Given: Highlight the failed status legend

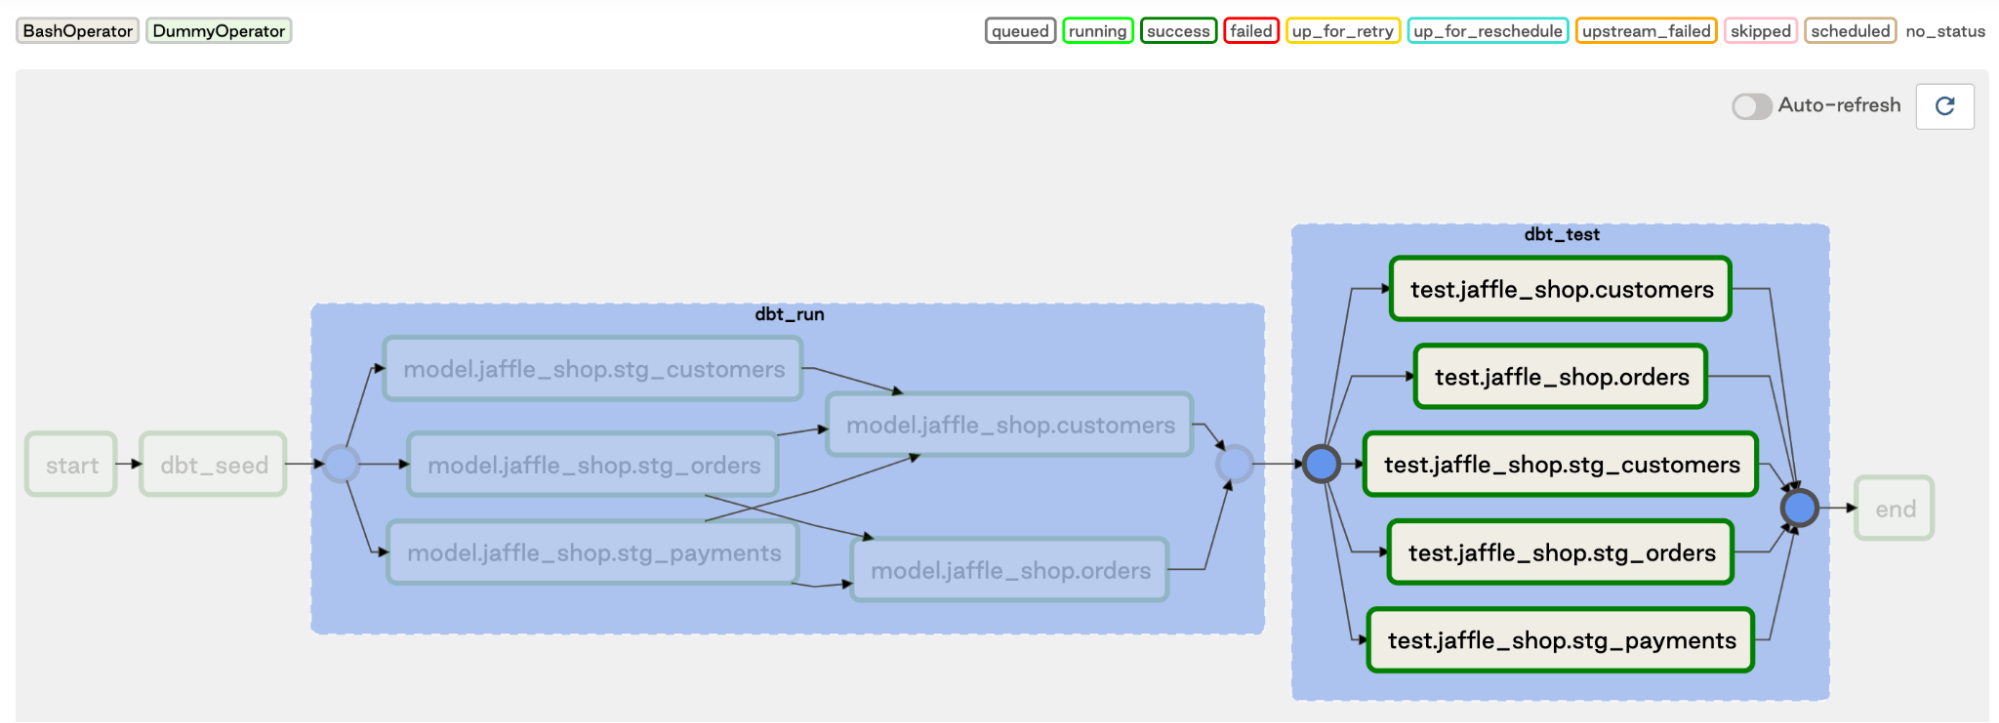Looking at the screenshot, I should [1250, 31].
